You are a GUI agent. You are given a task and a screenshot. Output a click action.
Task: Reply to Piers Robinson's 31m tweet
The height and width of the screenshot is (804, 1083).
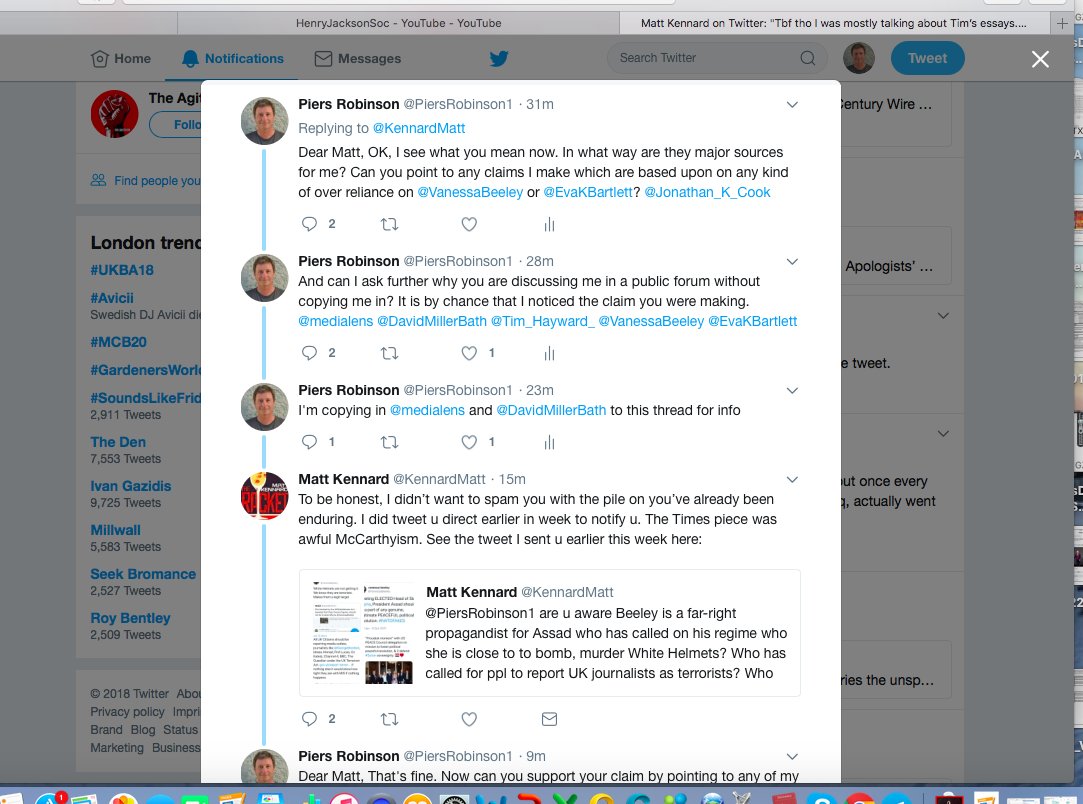(x=309, y=224)
